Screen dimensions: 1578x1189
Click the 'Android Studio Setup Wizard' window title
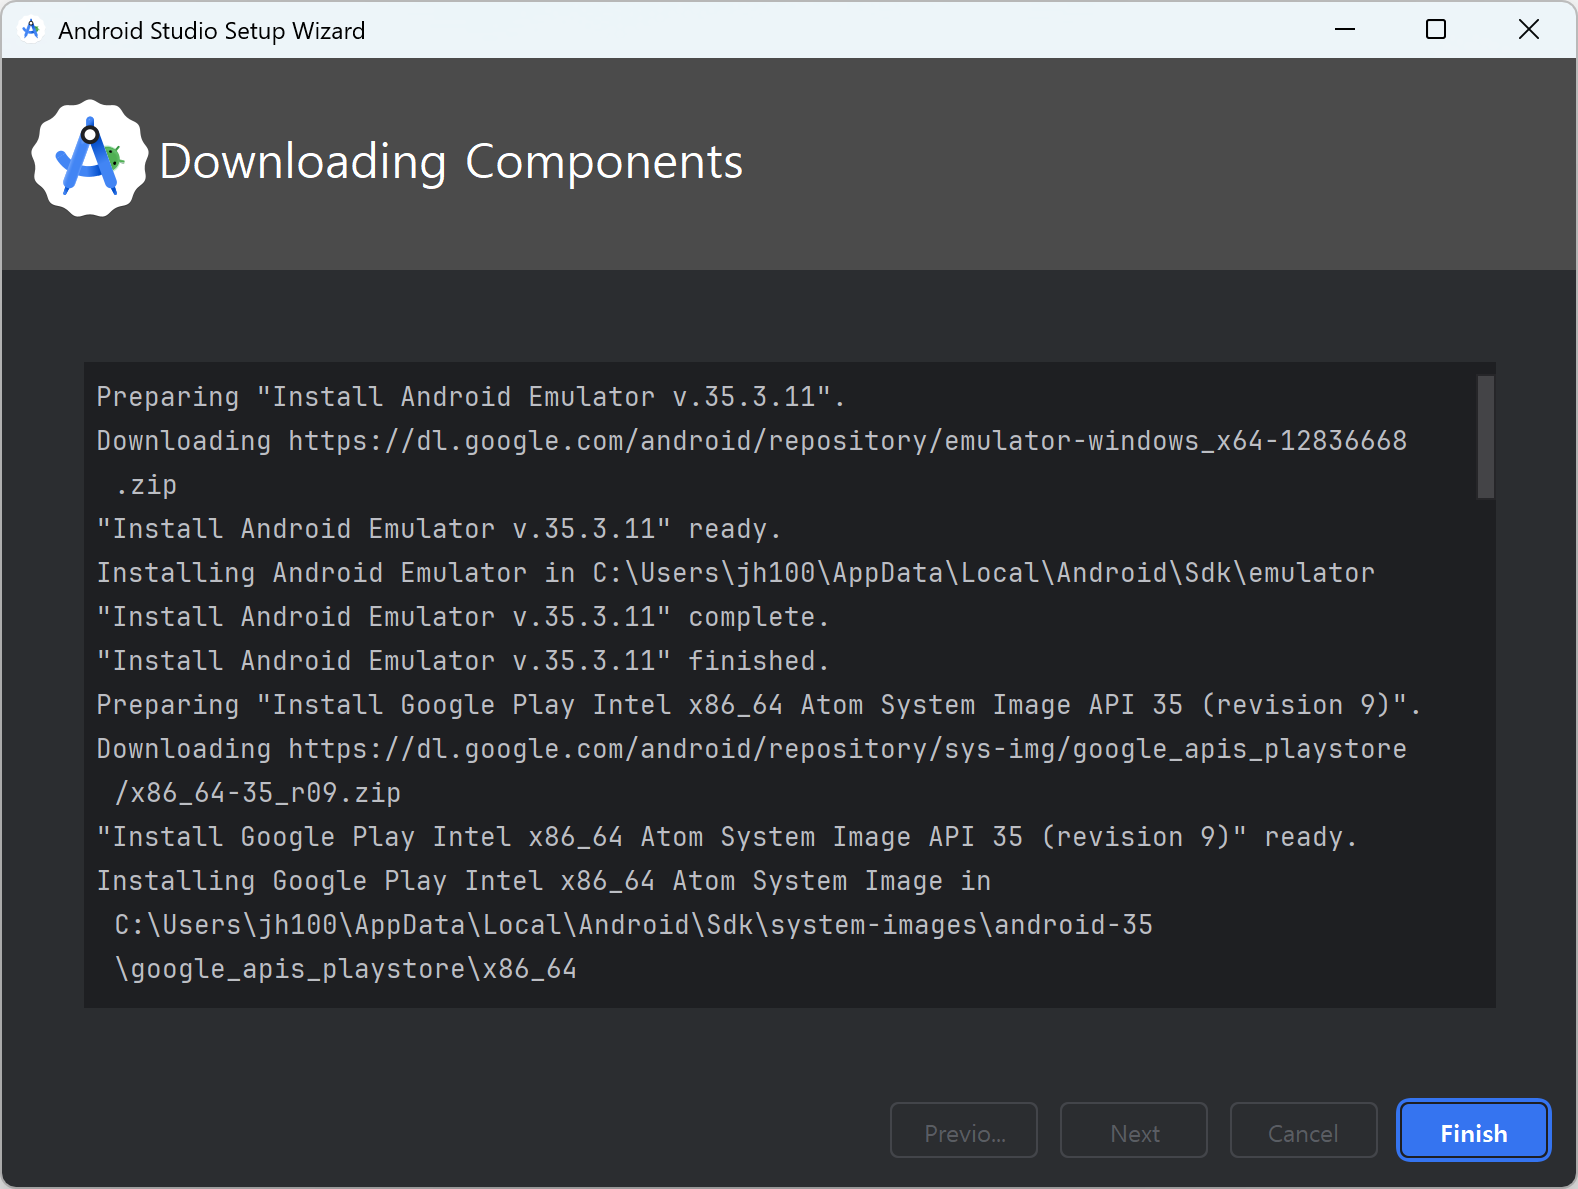point(212,31)
